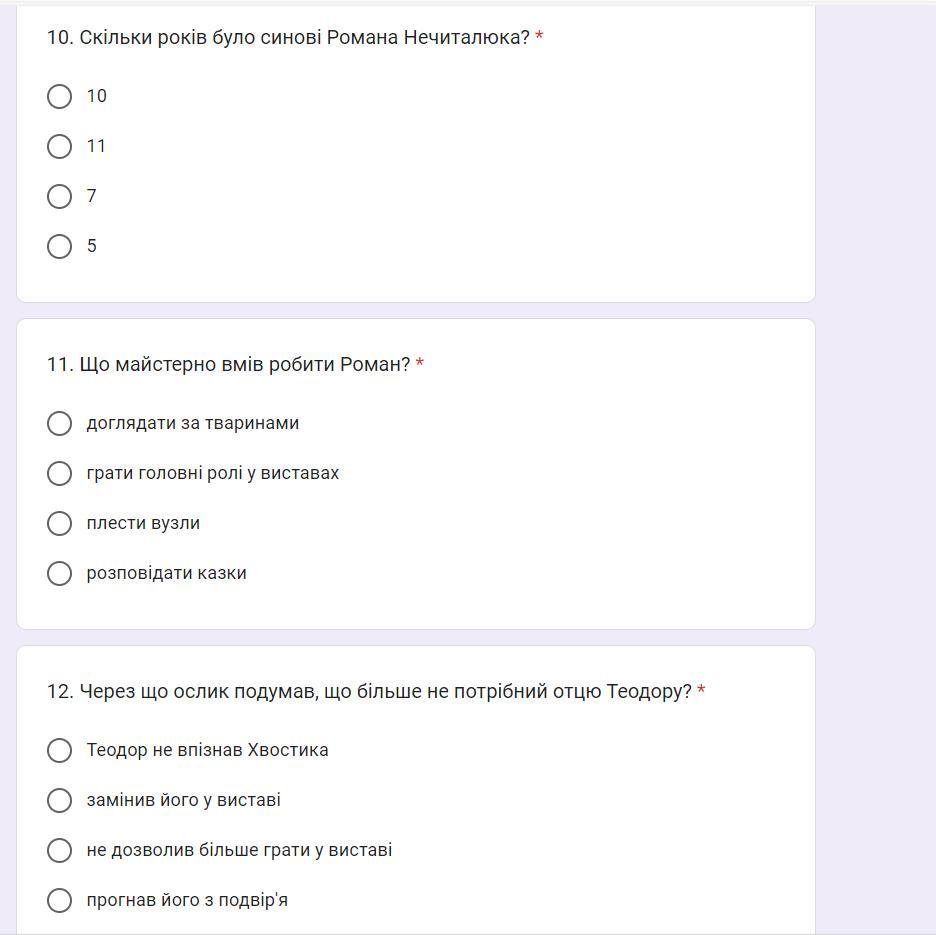This screenshot has width=936, height=935.
Task: Mark radio 'прогнав його з подвір'я'
Action: click(x=59, y=900)
